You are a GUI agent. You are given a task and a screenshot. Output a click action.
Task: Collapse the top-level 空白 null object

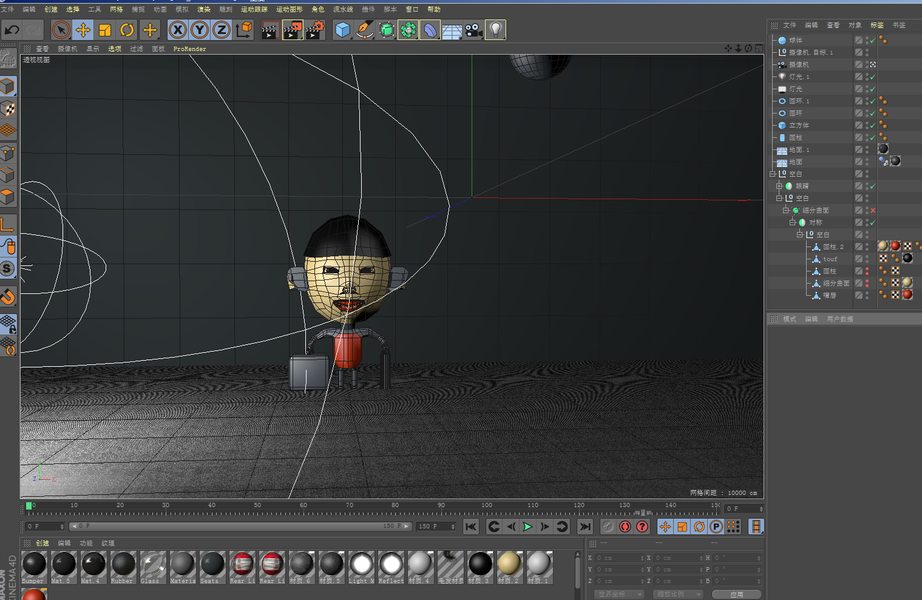point(773,174)
